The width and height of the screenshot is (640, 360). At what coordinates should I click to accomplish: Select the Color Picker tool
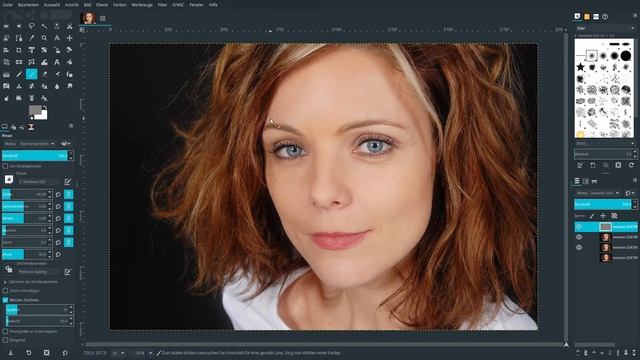(x=31, y=38)
